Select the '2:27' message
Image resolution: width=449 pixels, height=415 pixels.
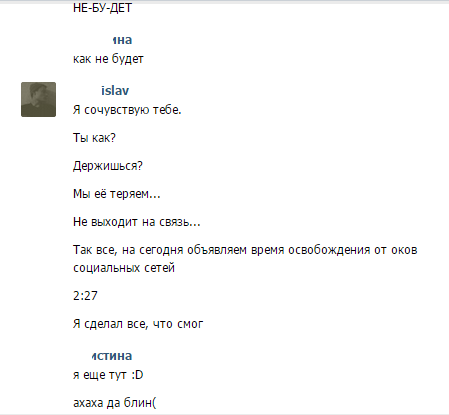[85, 296]
